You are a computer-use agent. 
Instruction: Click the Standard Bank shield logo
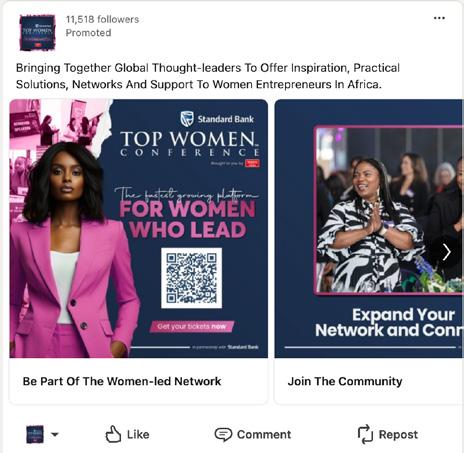pyautogui.click(x=187, y=119)
